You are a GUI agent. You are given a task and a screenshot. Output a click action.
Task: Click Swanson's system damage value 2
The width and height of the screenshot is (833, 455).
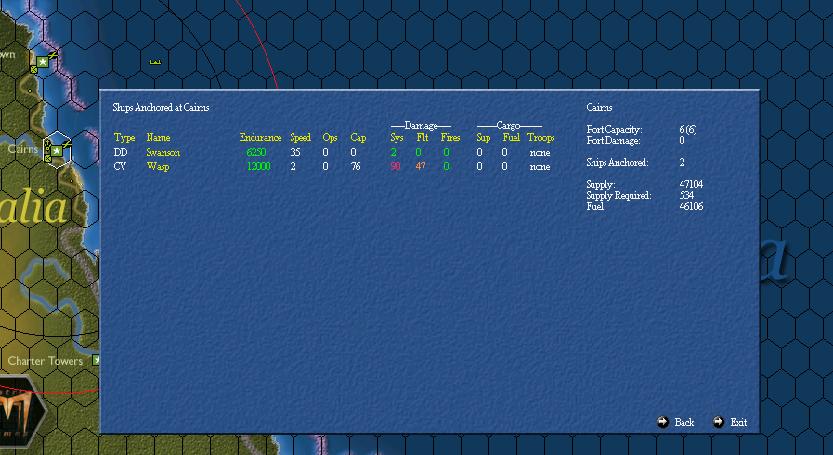click(394, 153)
